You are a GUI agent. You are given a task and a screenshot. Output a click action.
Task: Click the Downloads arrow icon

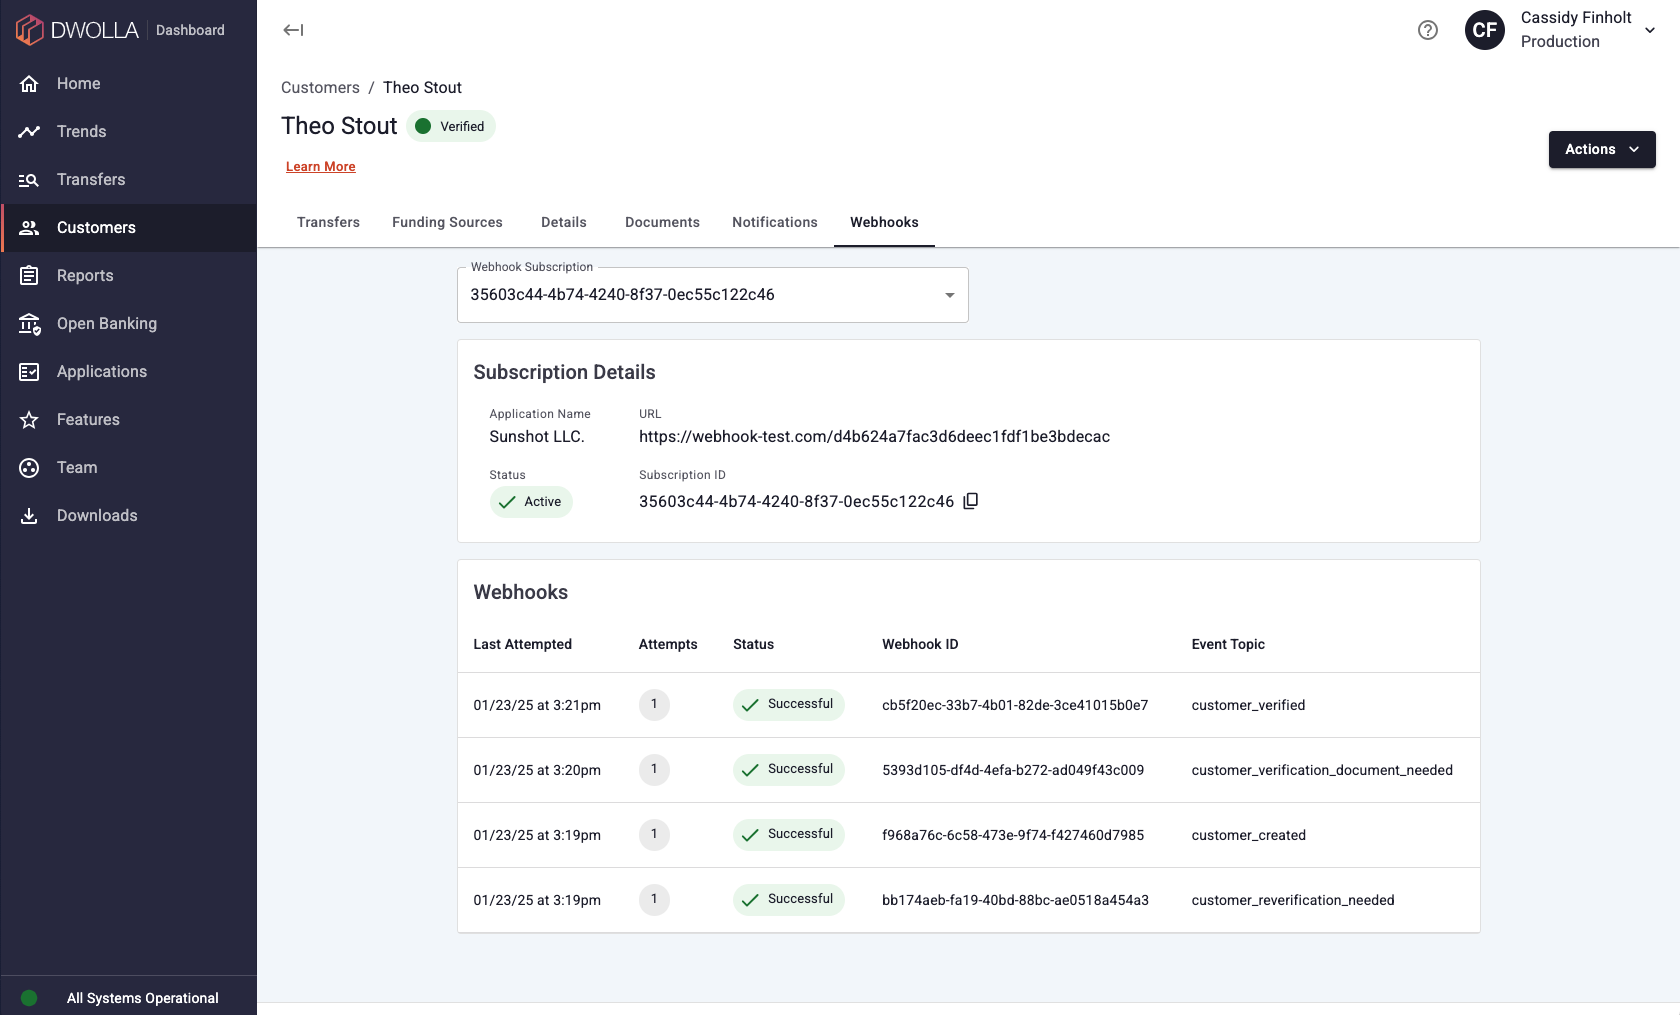coord(29,516)
